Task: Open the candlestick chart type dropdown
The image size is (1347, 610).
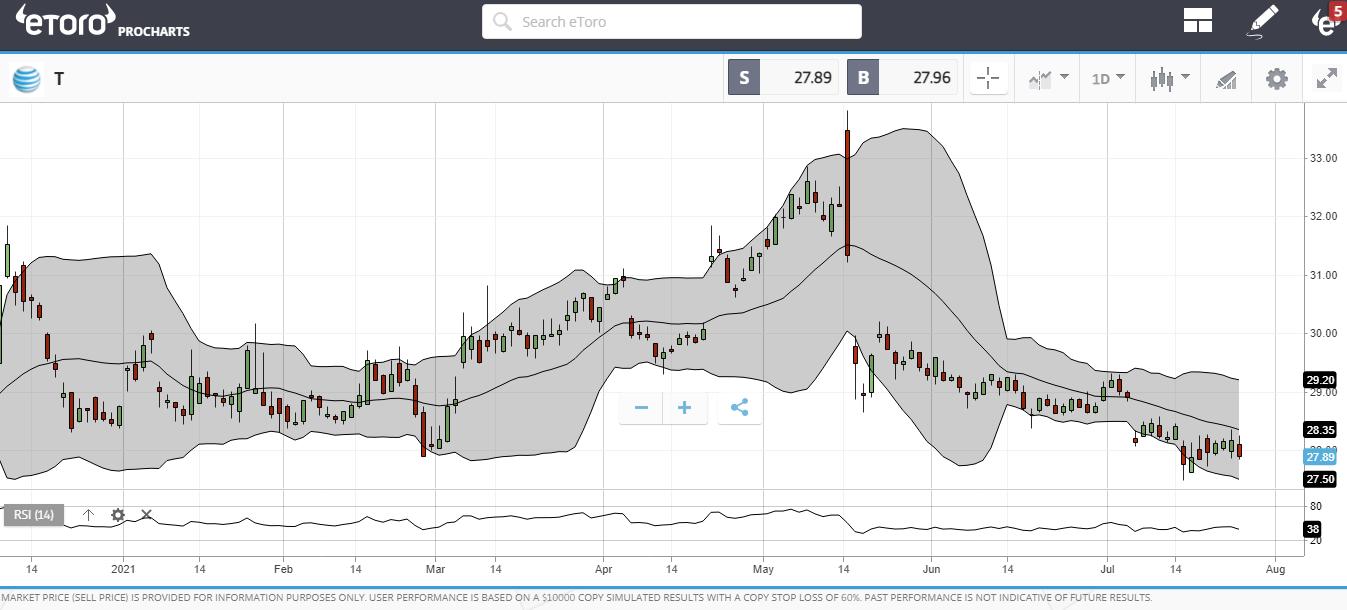Action: [1169, 78]
